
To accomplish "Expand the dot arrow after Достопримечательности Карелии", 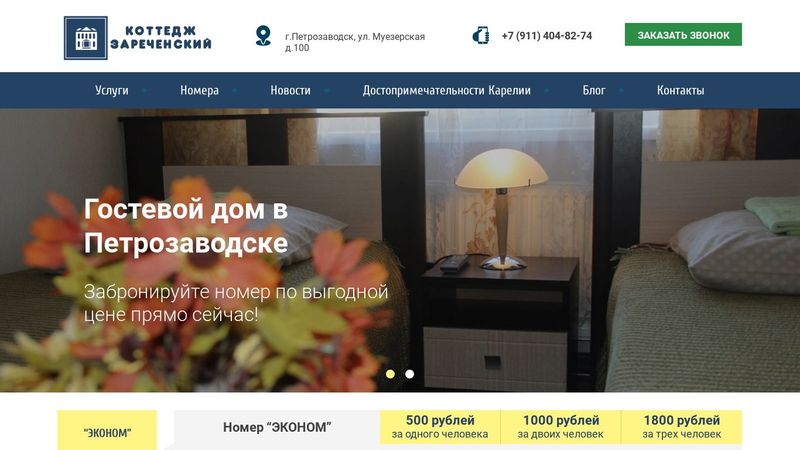I will pyautogui.click(x=547, y=90).
